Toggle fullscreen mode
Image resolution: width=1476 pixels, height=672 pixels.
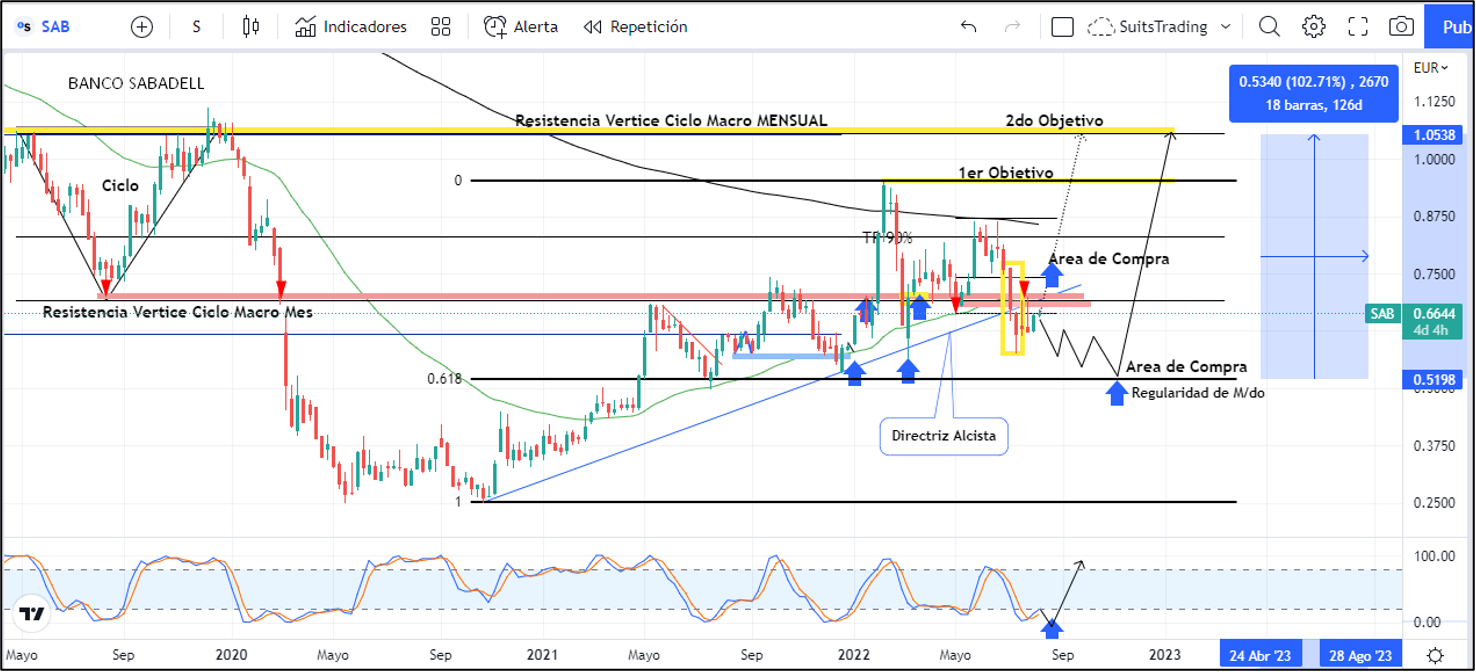1358,27
